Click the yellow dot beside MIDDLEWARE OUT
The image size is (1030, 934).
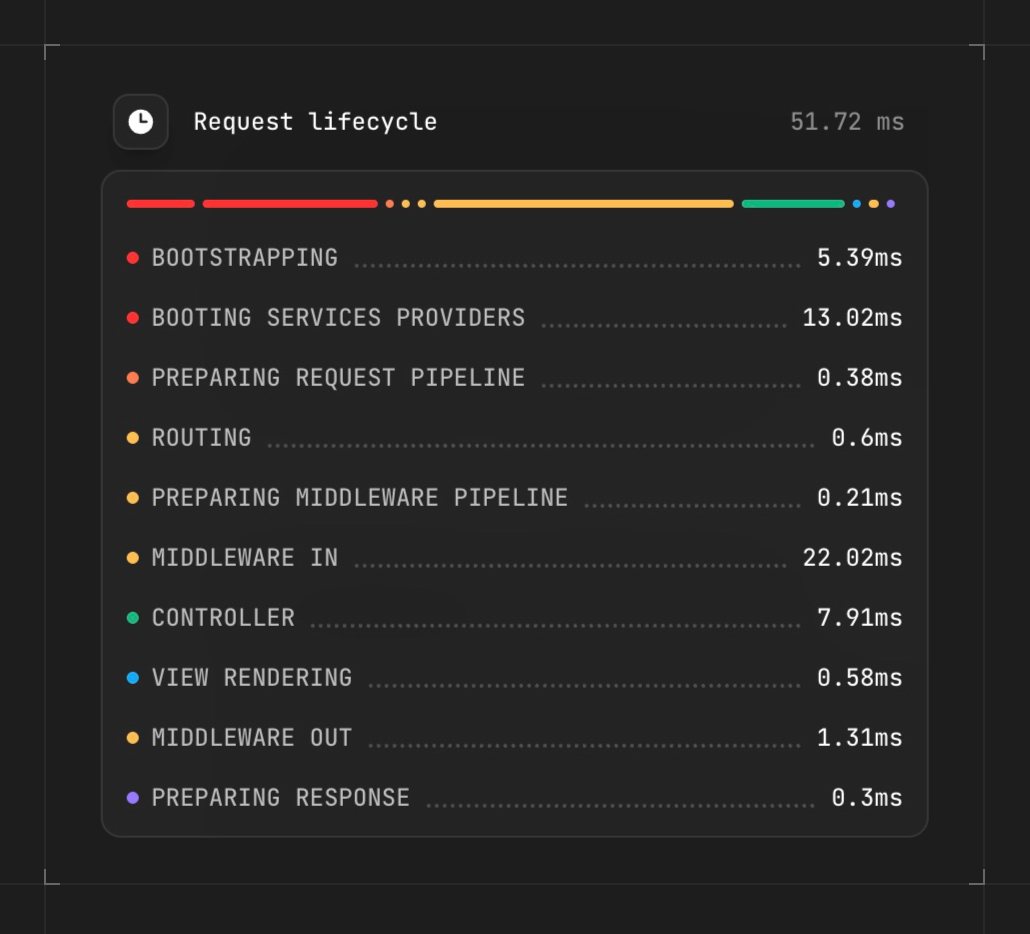click(133, 738)
